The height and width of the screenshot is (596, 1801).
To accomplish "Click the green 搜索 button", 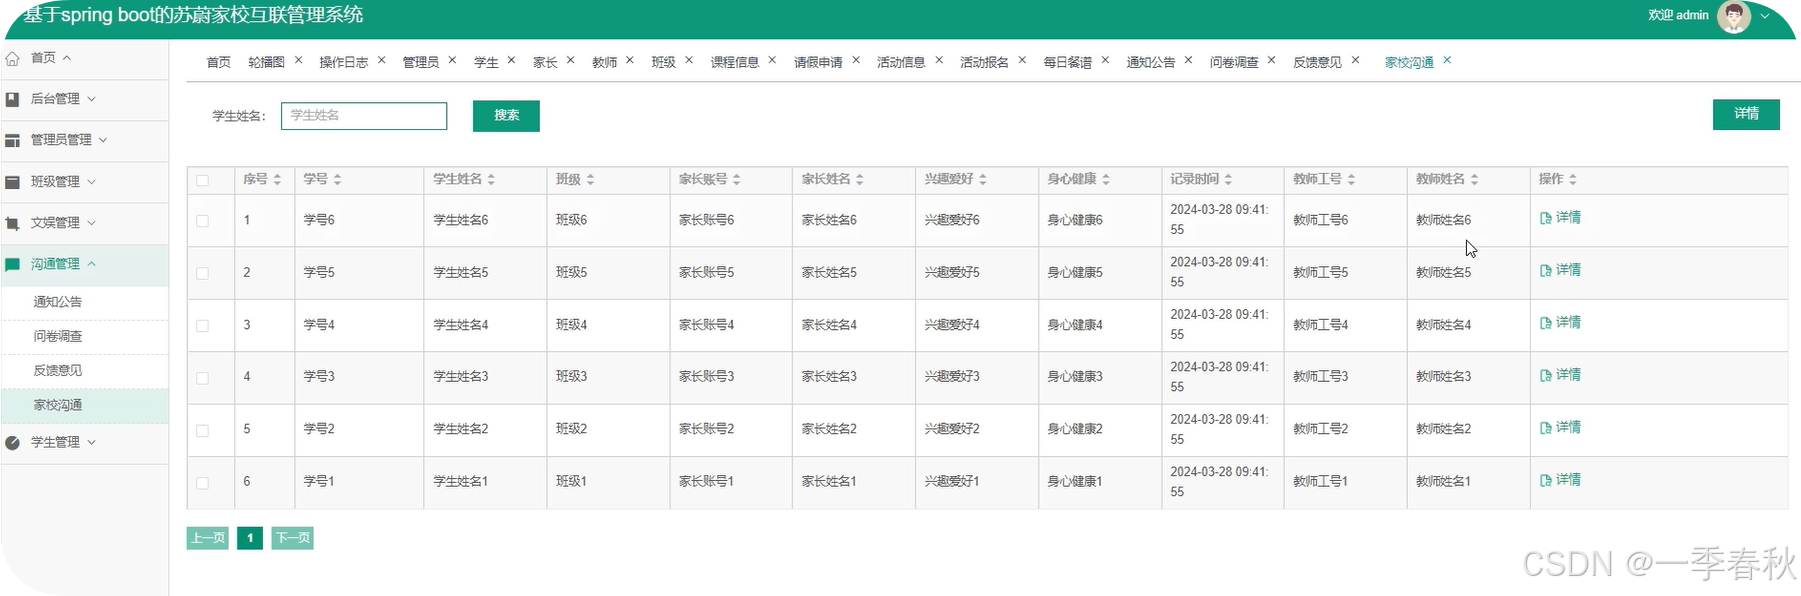I will click(x=506, y=116).
